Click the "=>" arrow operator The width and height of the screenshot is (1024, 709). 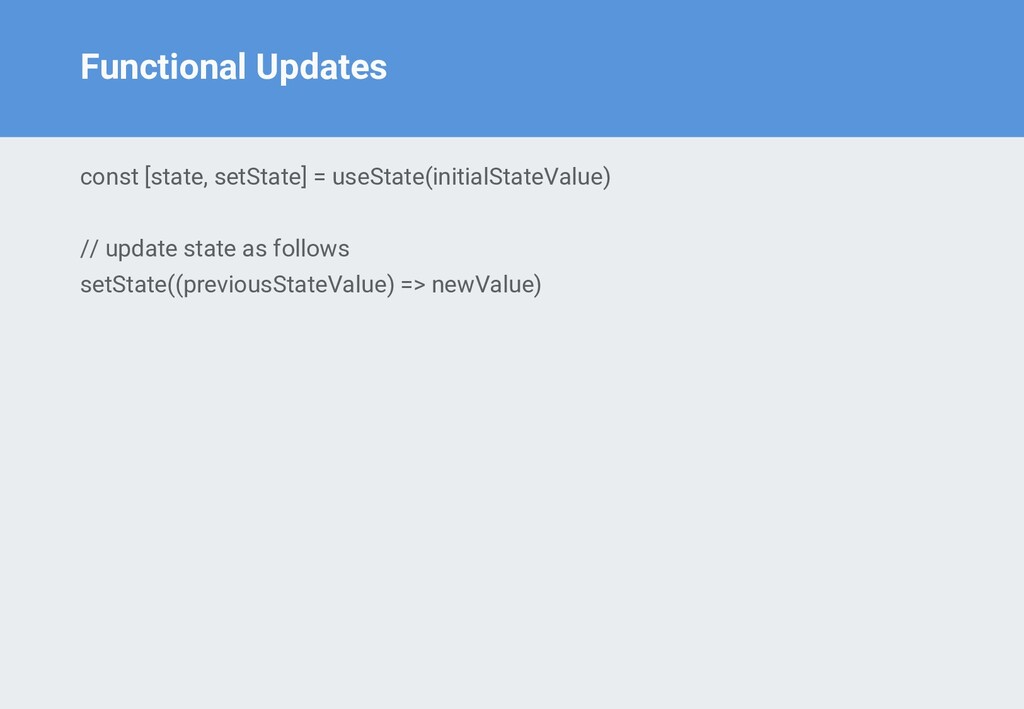(413, 286)
